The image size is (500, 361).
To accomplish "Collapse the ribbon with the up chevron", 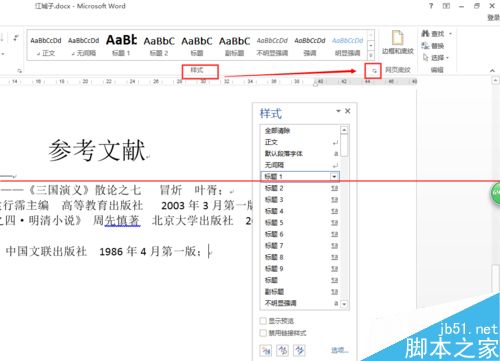I will tap(492, 70).
